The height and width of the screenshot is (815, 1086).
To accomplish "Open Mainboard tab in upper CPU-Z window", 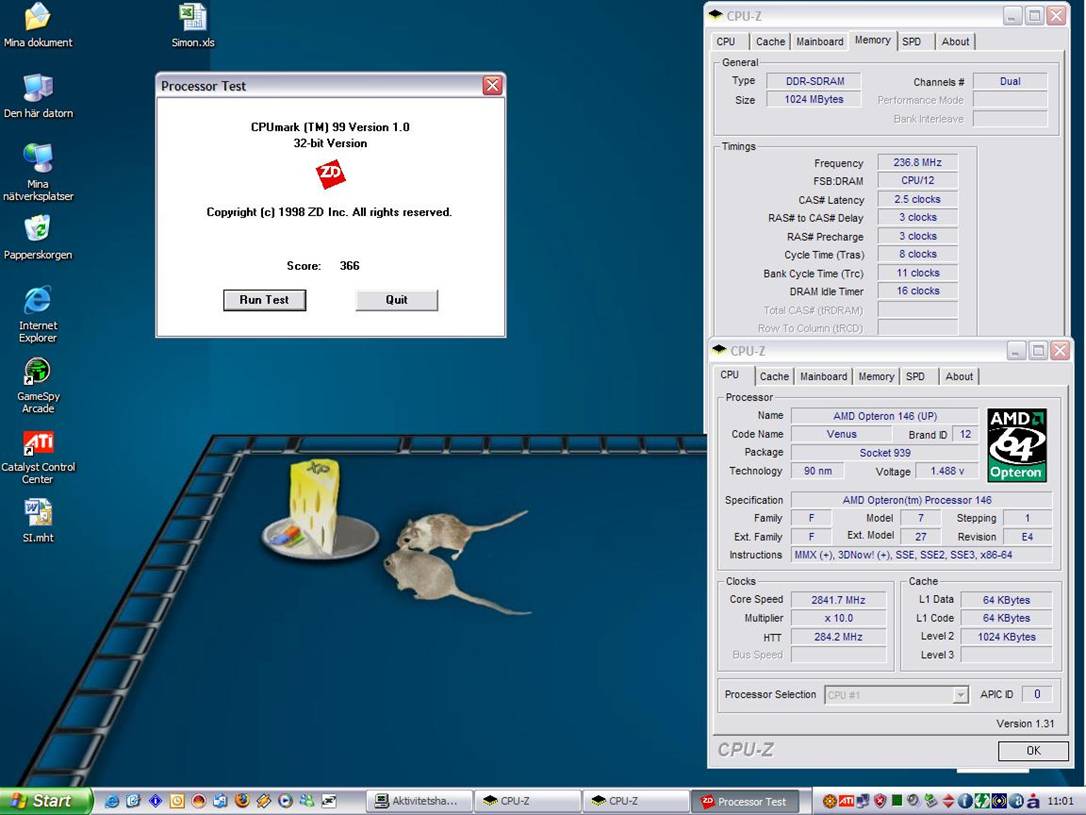I will pos(819,42).
